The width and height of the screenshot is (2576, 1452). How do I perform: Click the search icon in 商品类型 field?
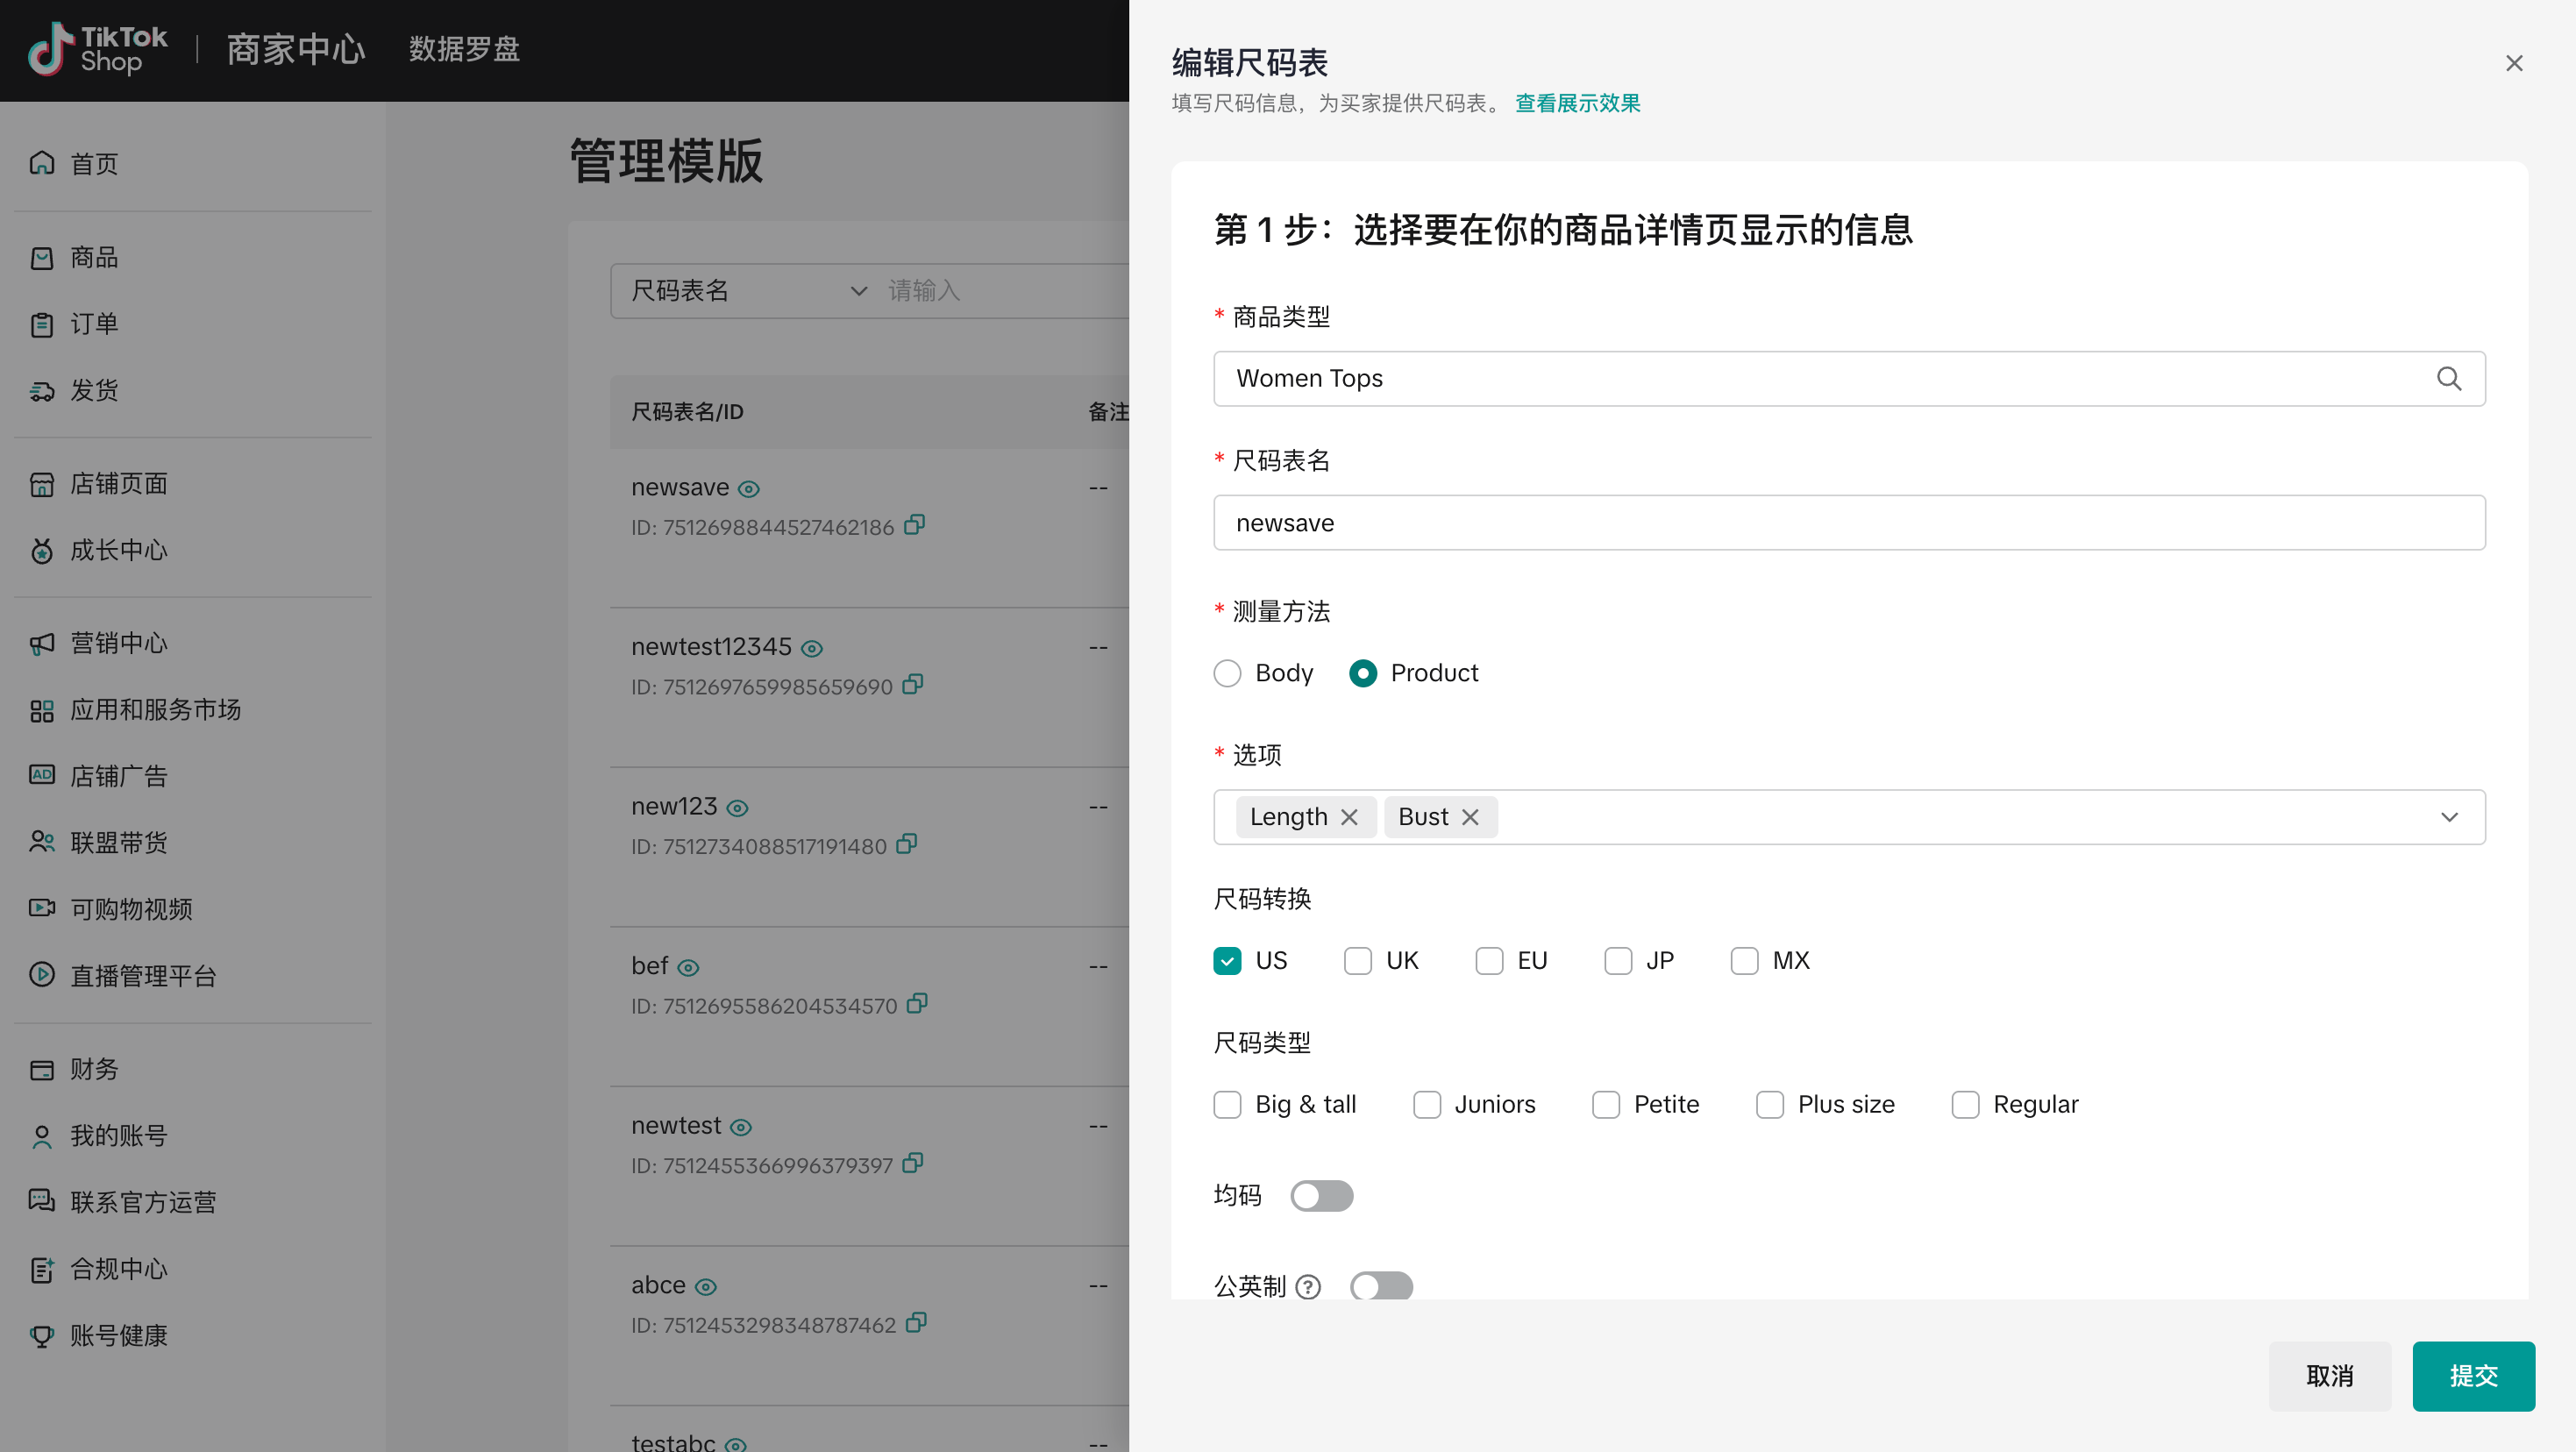[x=2448, y=378]
